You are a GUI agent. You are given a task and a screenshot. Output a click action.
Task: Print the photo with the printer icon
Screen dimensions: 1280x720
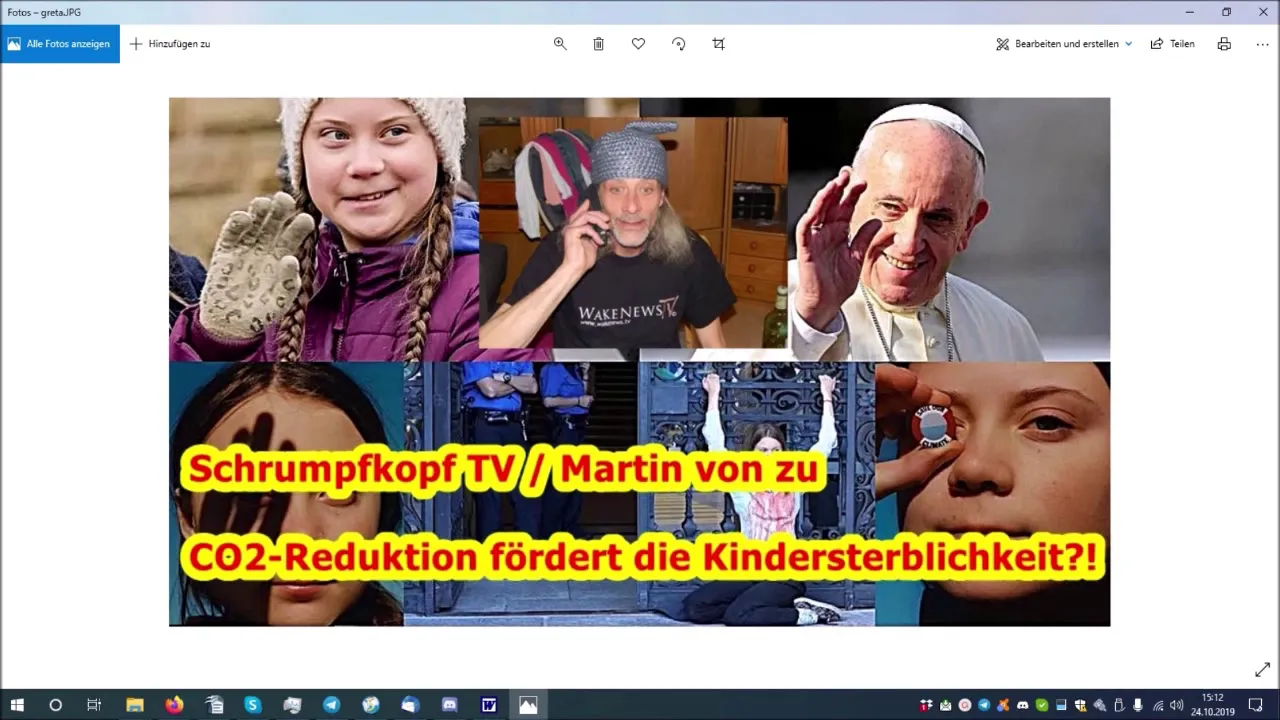pos(1224,44)
